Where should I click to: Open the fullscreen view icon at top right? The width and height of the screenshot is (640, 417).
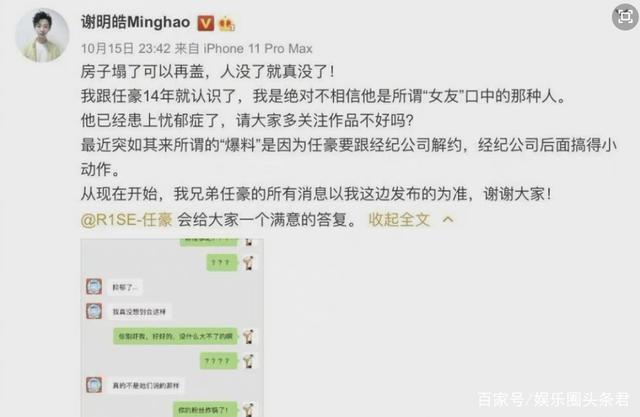pyautogui.click(x=625, y=17)
